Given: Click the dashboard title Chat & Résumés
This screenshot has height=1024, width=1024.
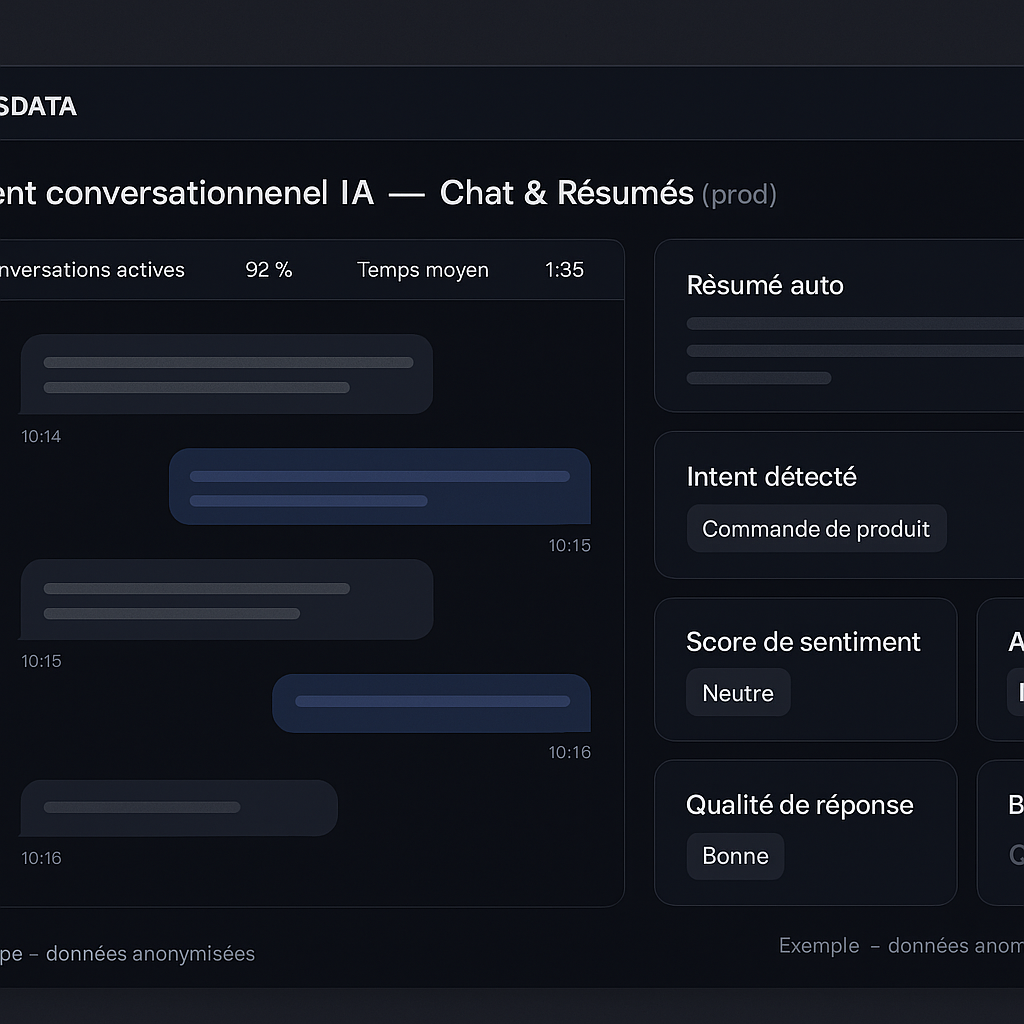Looking at the screenshot, I should pyautogui.click(x=565, y=192).
